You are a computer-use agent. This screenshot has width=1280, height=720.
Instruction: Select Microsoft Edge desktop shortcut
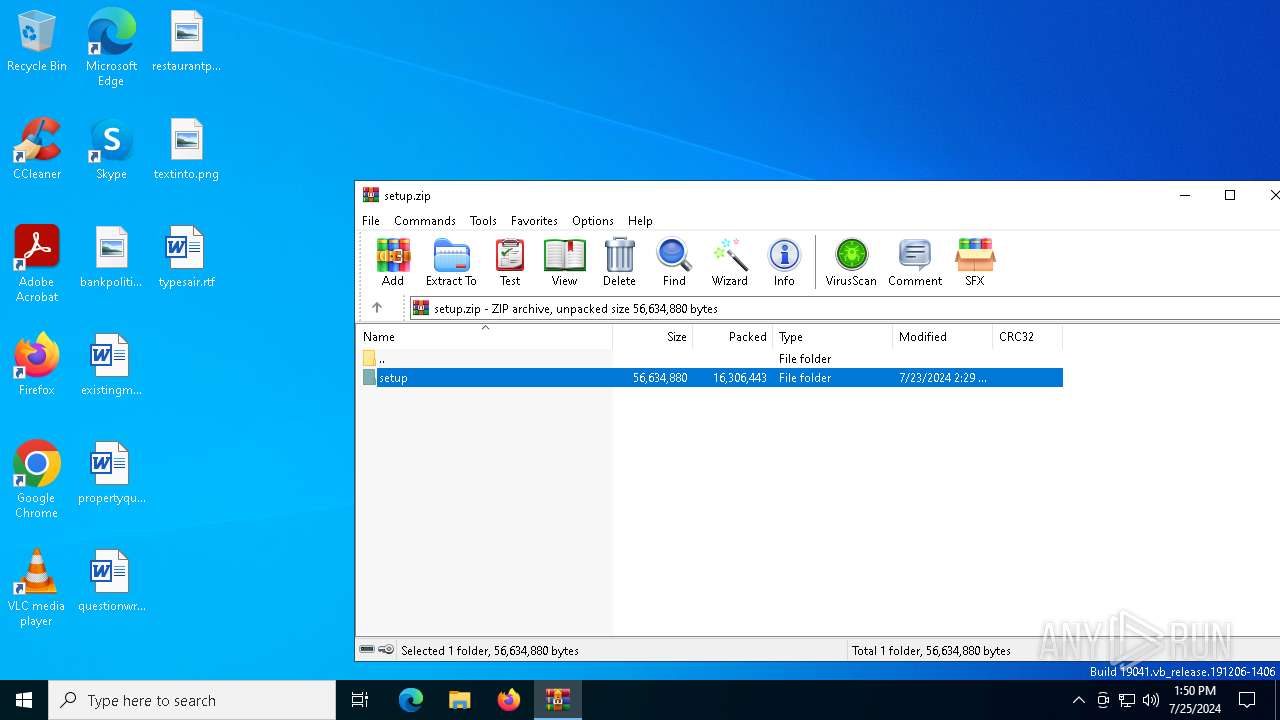coord(111,47)
